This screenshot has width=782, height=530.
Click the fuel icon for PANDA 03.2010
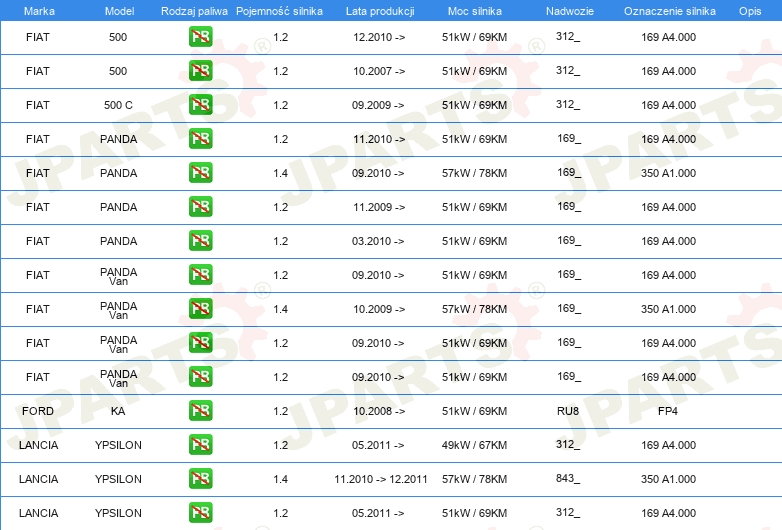coord(200,240)
